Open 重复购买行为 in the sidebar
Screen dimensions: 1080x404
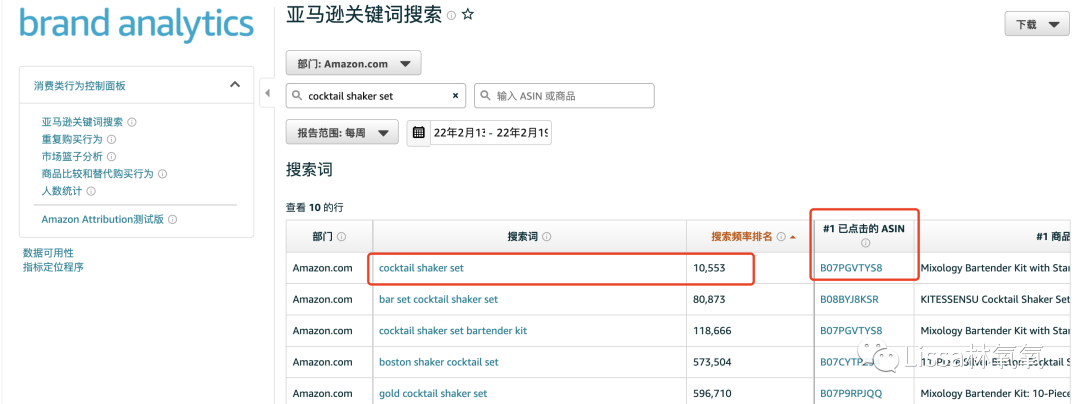pos(72,140)
